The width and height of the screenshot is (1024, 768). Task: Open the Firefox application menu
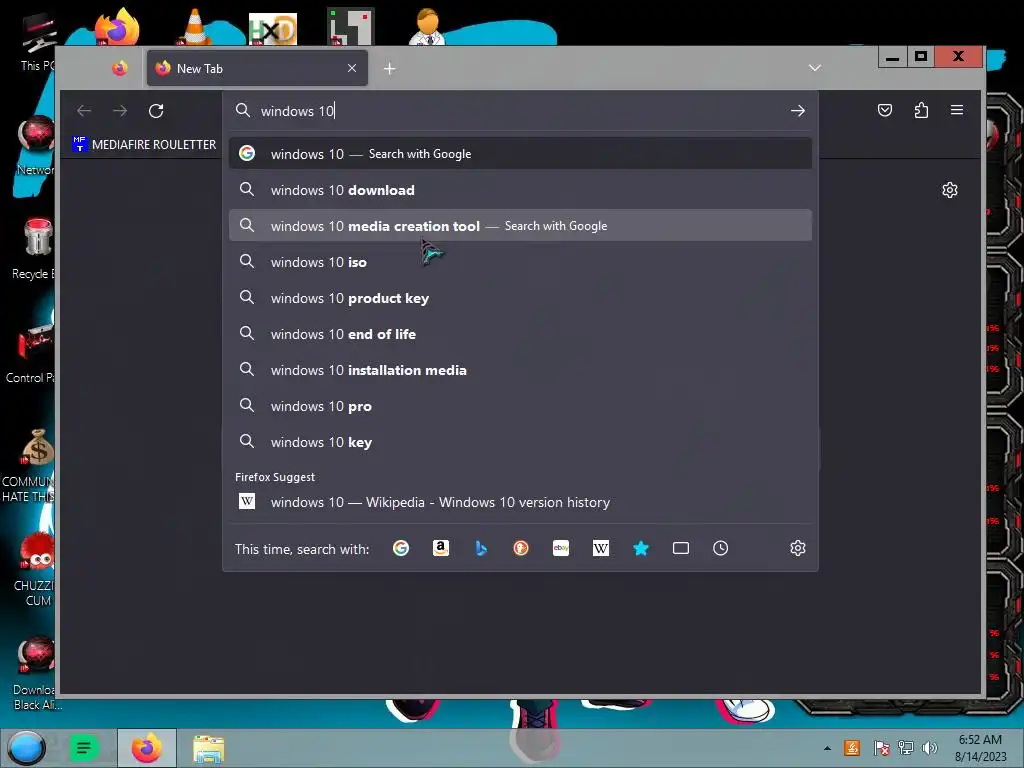pyautogui.click(x=957, y=110)
